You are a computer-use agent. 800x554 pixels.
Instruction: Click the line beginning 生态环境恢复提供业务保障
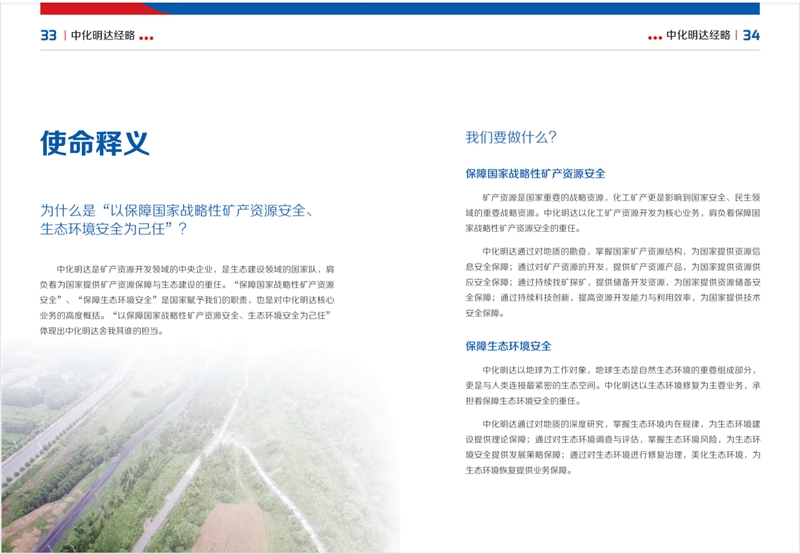click(x=519, y=470)
